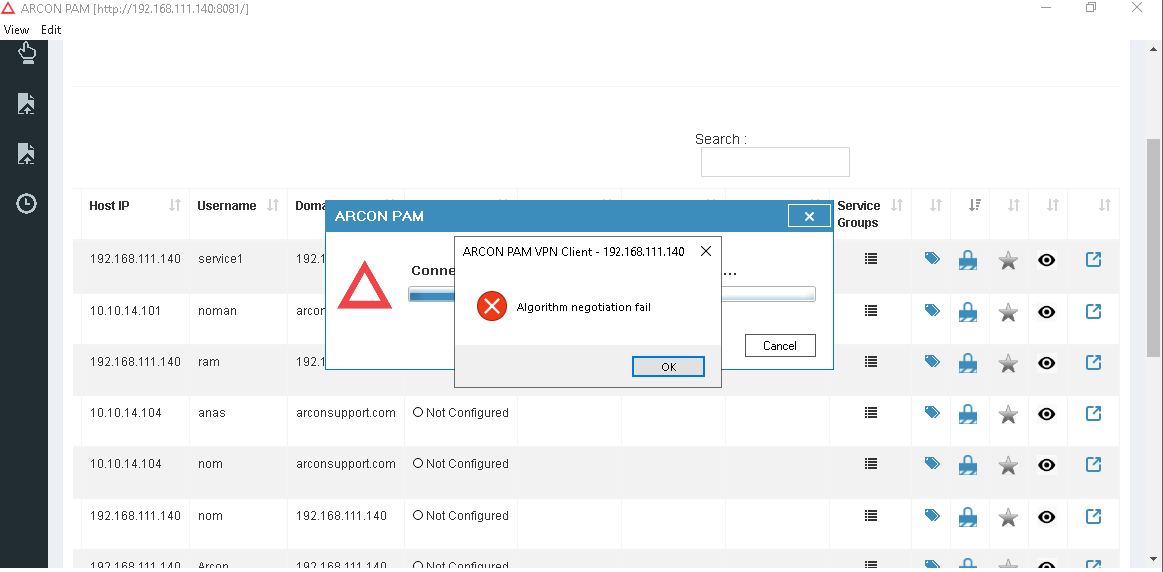Image resolution: width=1163 pixels, height=572 pixels.
Task: Open service groups list for anas row
Action: coord(871,412)
